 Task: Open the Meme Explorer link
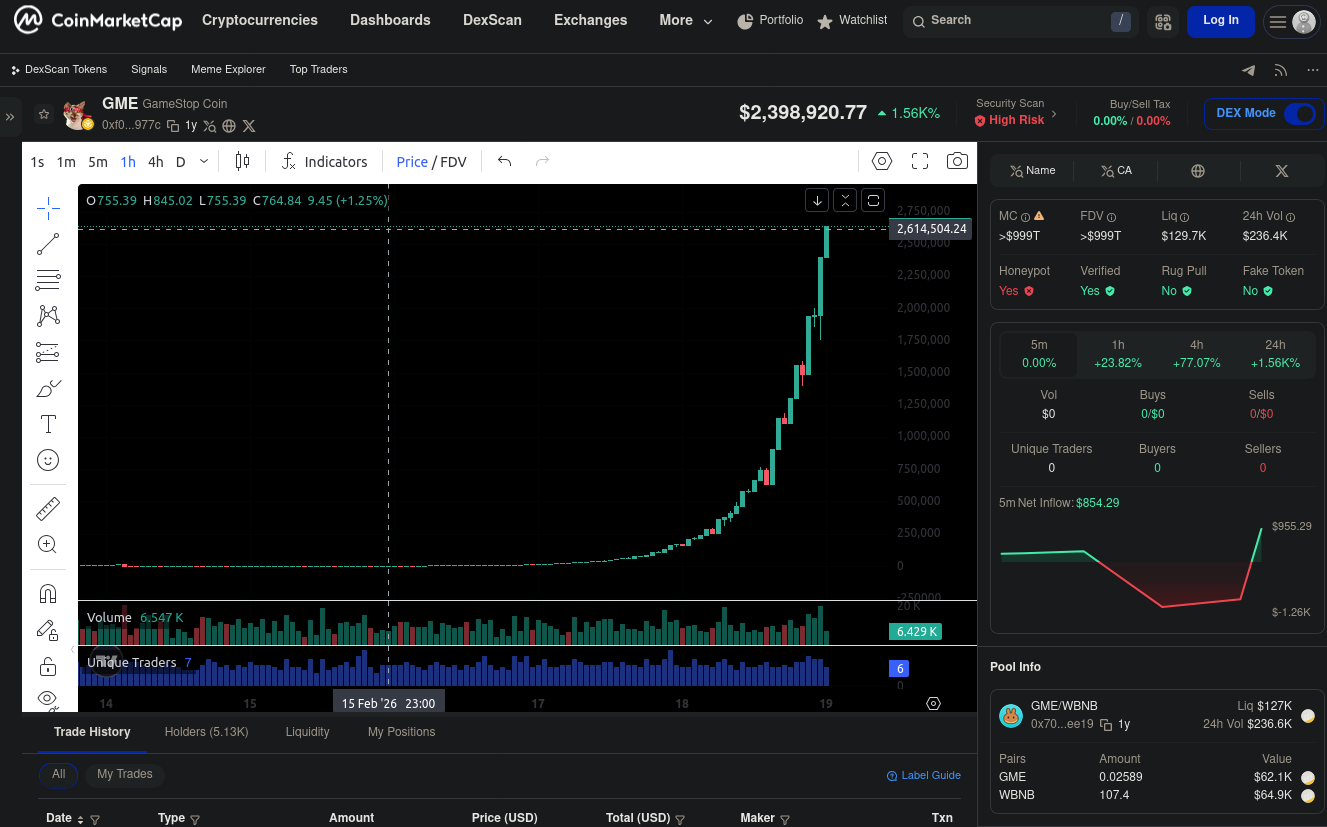(228, 70)
